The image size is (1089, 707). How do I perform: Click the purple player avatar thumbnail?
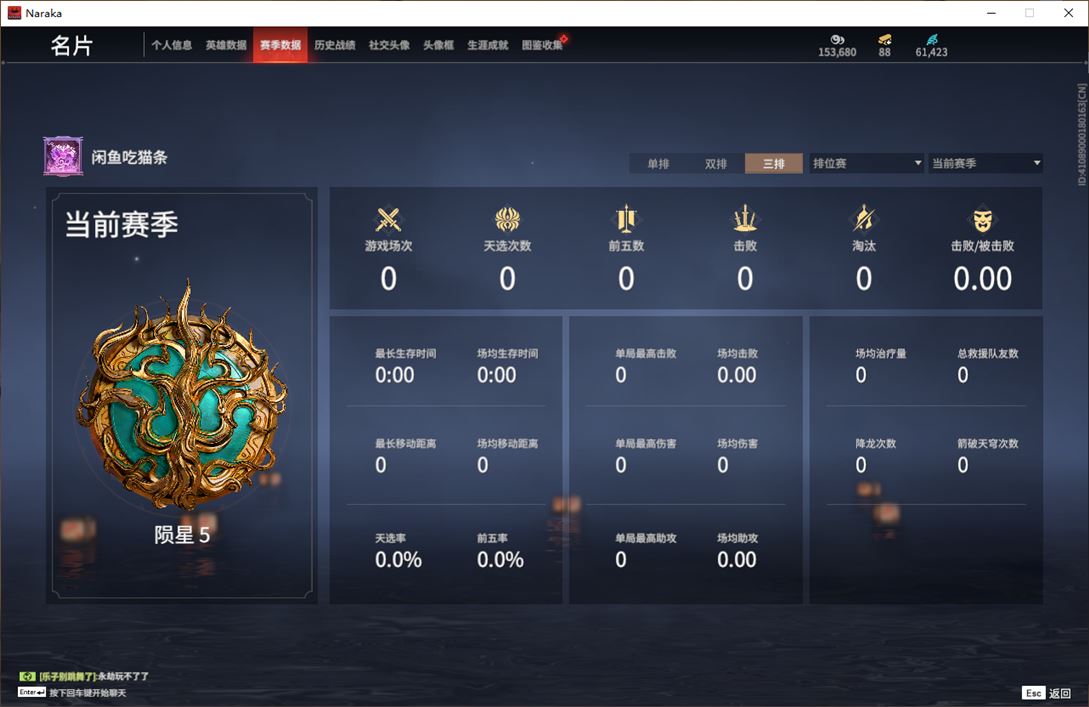coord(63,156)
